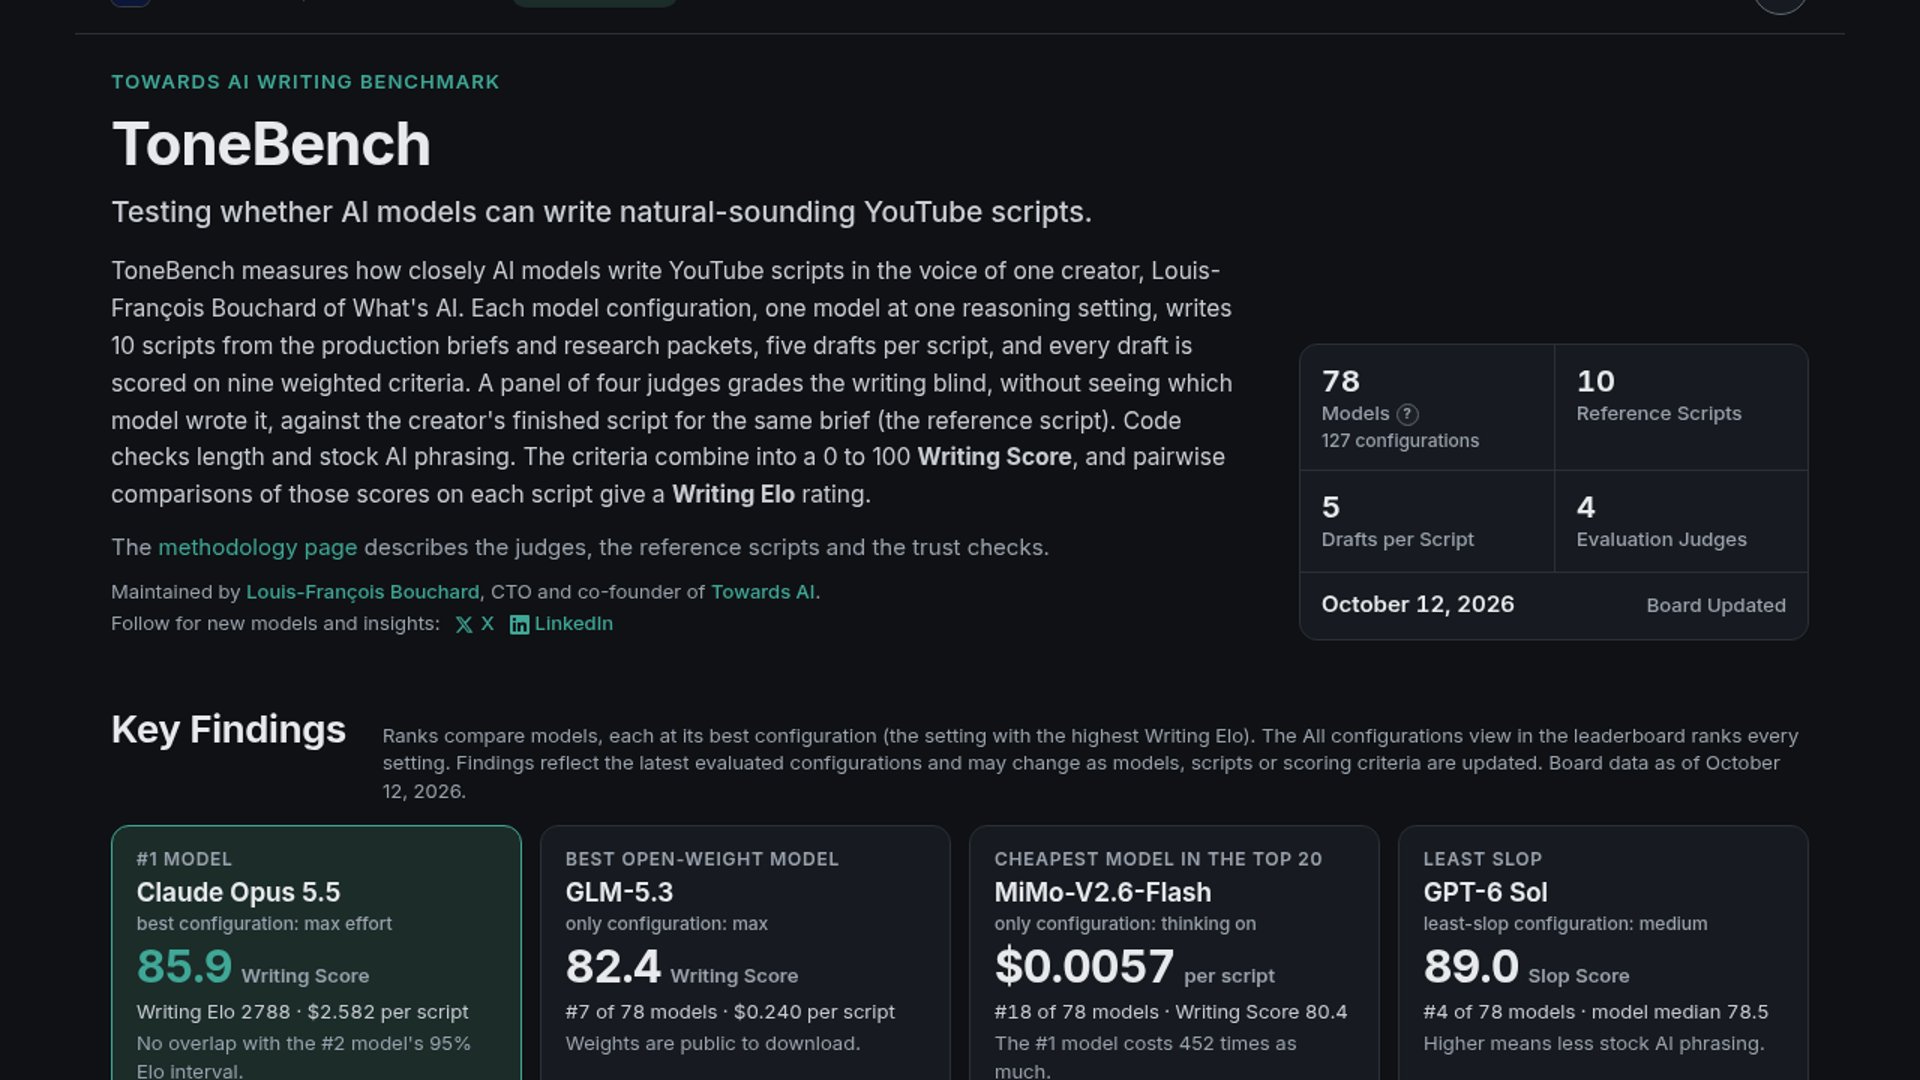
Task: Click 'Higher means less stock AI phrasing.' text
Action: tap(1593, 1044)
